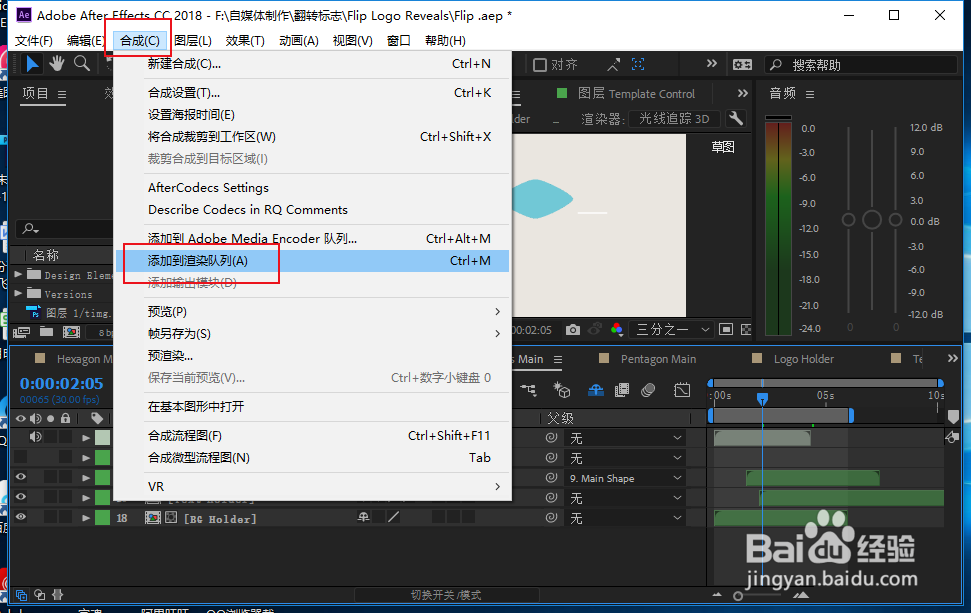Expand transfer controls pane icon at bottom
This screenshot has width=971, height=613.
coord(40,595)
